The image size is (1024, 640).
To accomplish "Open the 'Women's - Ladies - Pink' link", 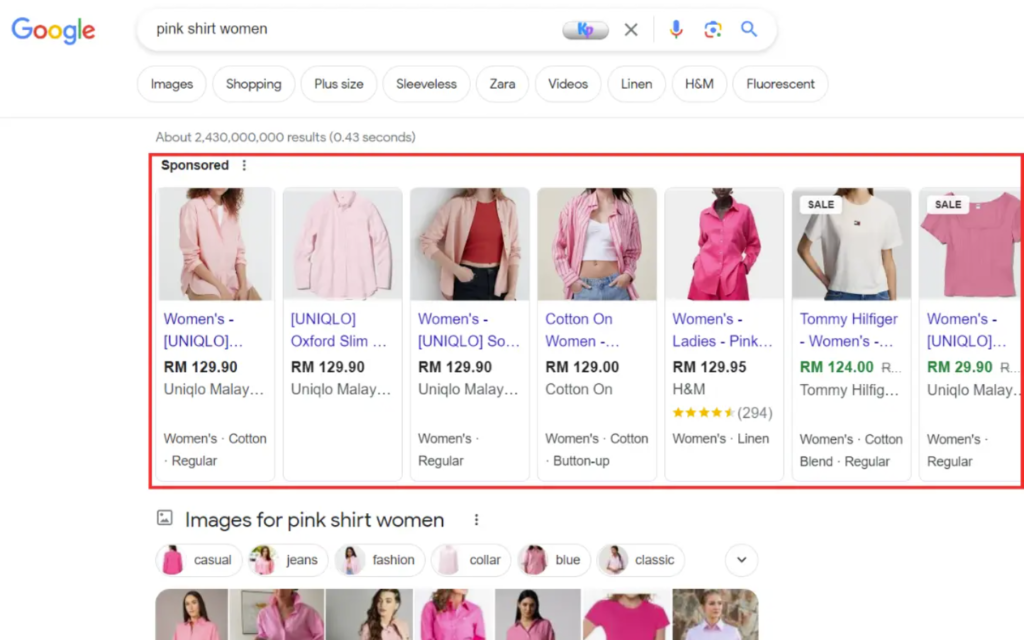I will pyautogui.click(x=722, y=330).
